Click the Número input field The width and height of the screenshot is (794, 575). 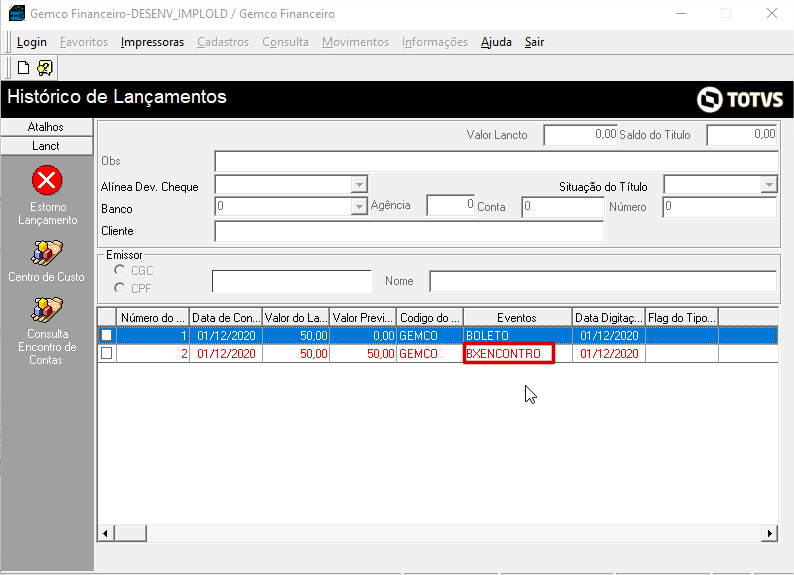(x=720, y=207)
